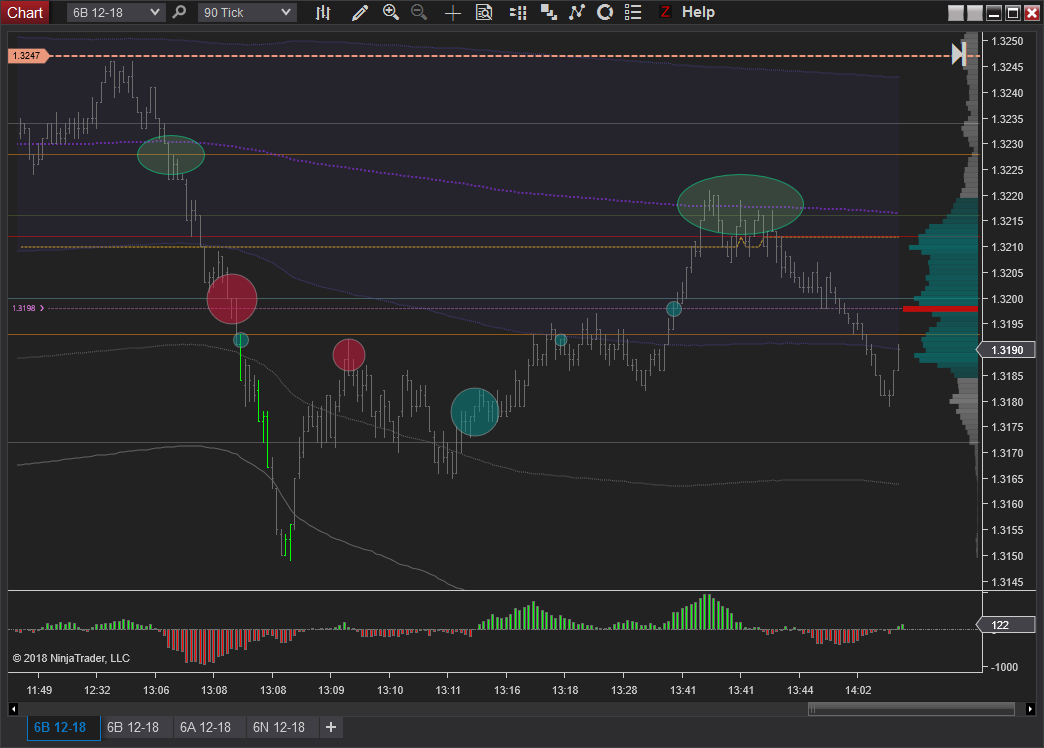Open the data series icon
This screenshot has height=748, width=1044.
[x=549, y=12]
